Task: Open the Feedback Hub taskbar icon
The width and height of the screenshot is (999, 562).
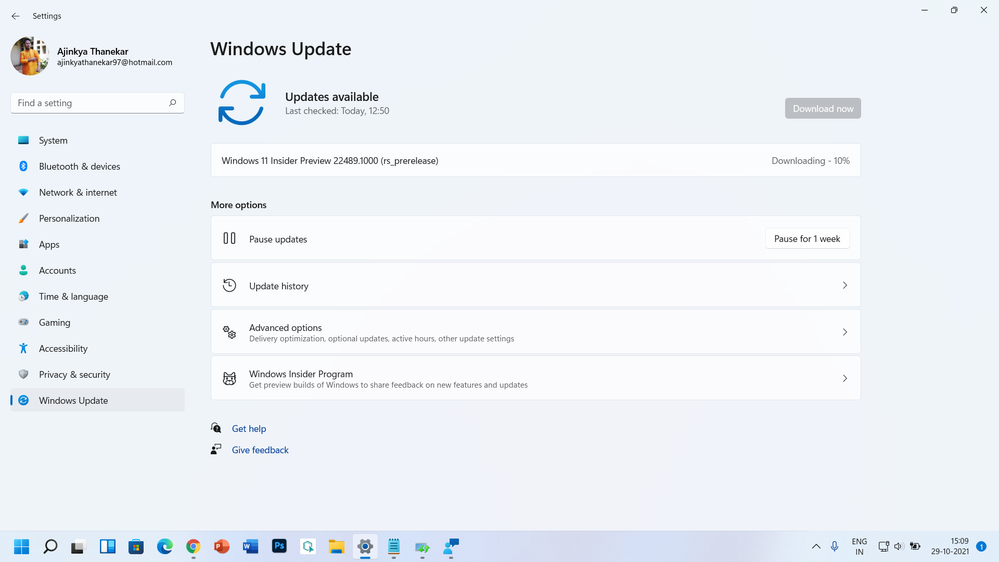Action: 451,547
